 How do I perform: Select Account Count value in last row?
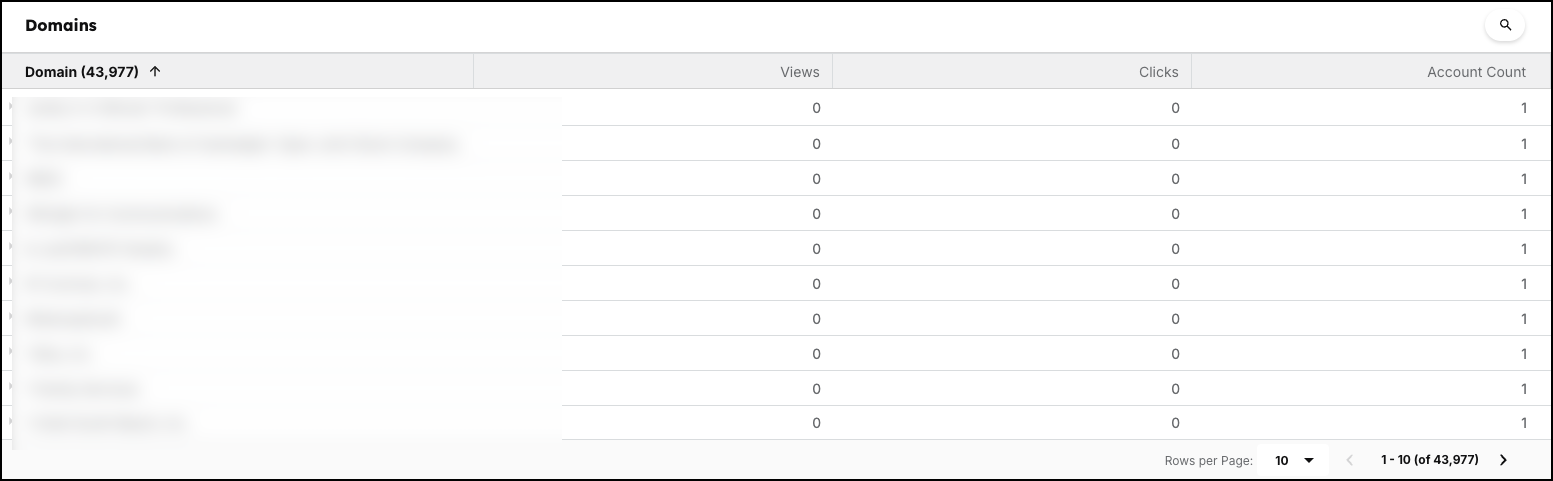click(1524, 423)
